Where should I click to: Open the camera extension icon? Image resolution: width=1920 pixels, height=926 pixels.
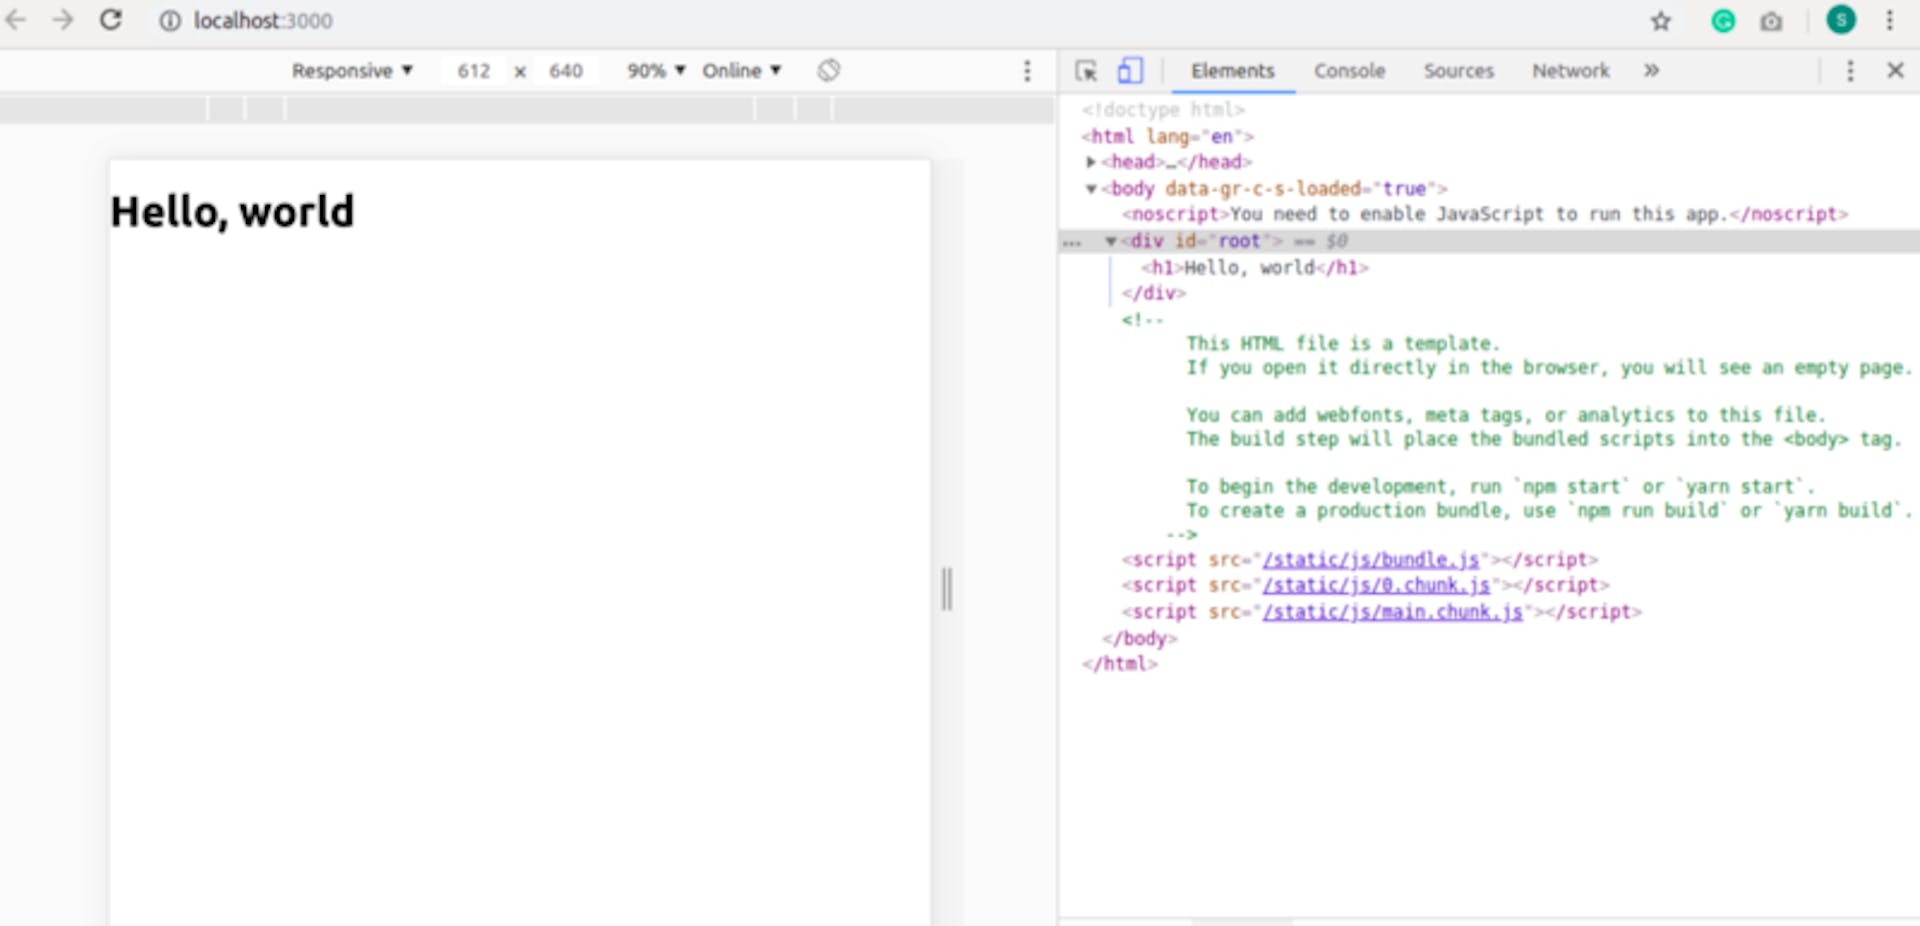point(1771,21)
